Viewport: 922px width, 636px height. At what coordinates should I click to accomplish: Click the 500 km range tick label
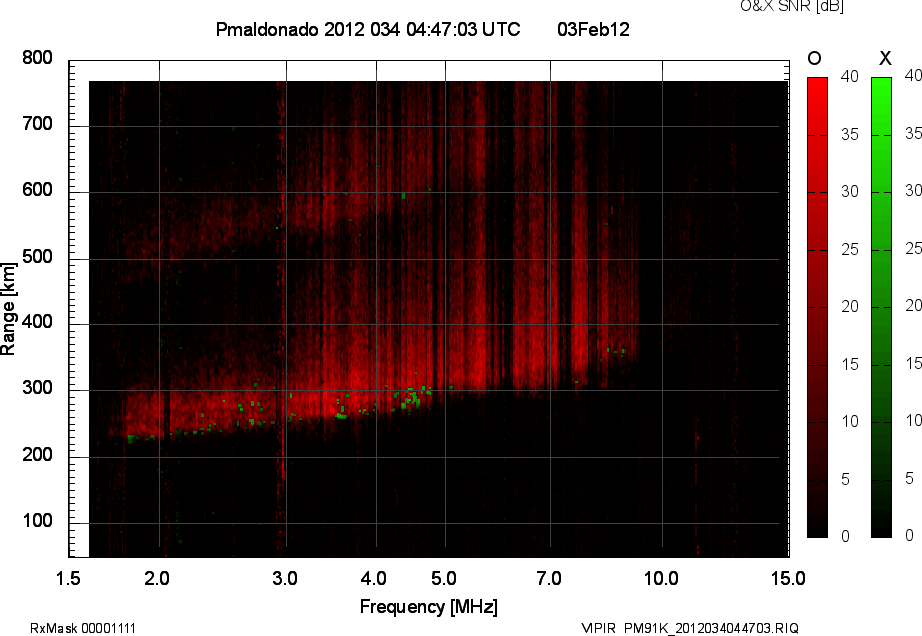pos(38,256)
